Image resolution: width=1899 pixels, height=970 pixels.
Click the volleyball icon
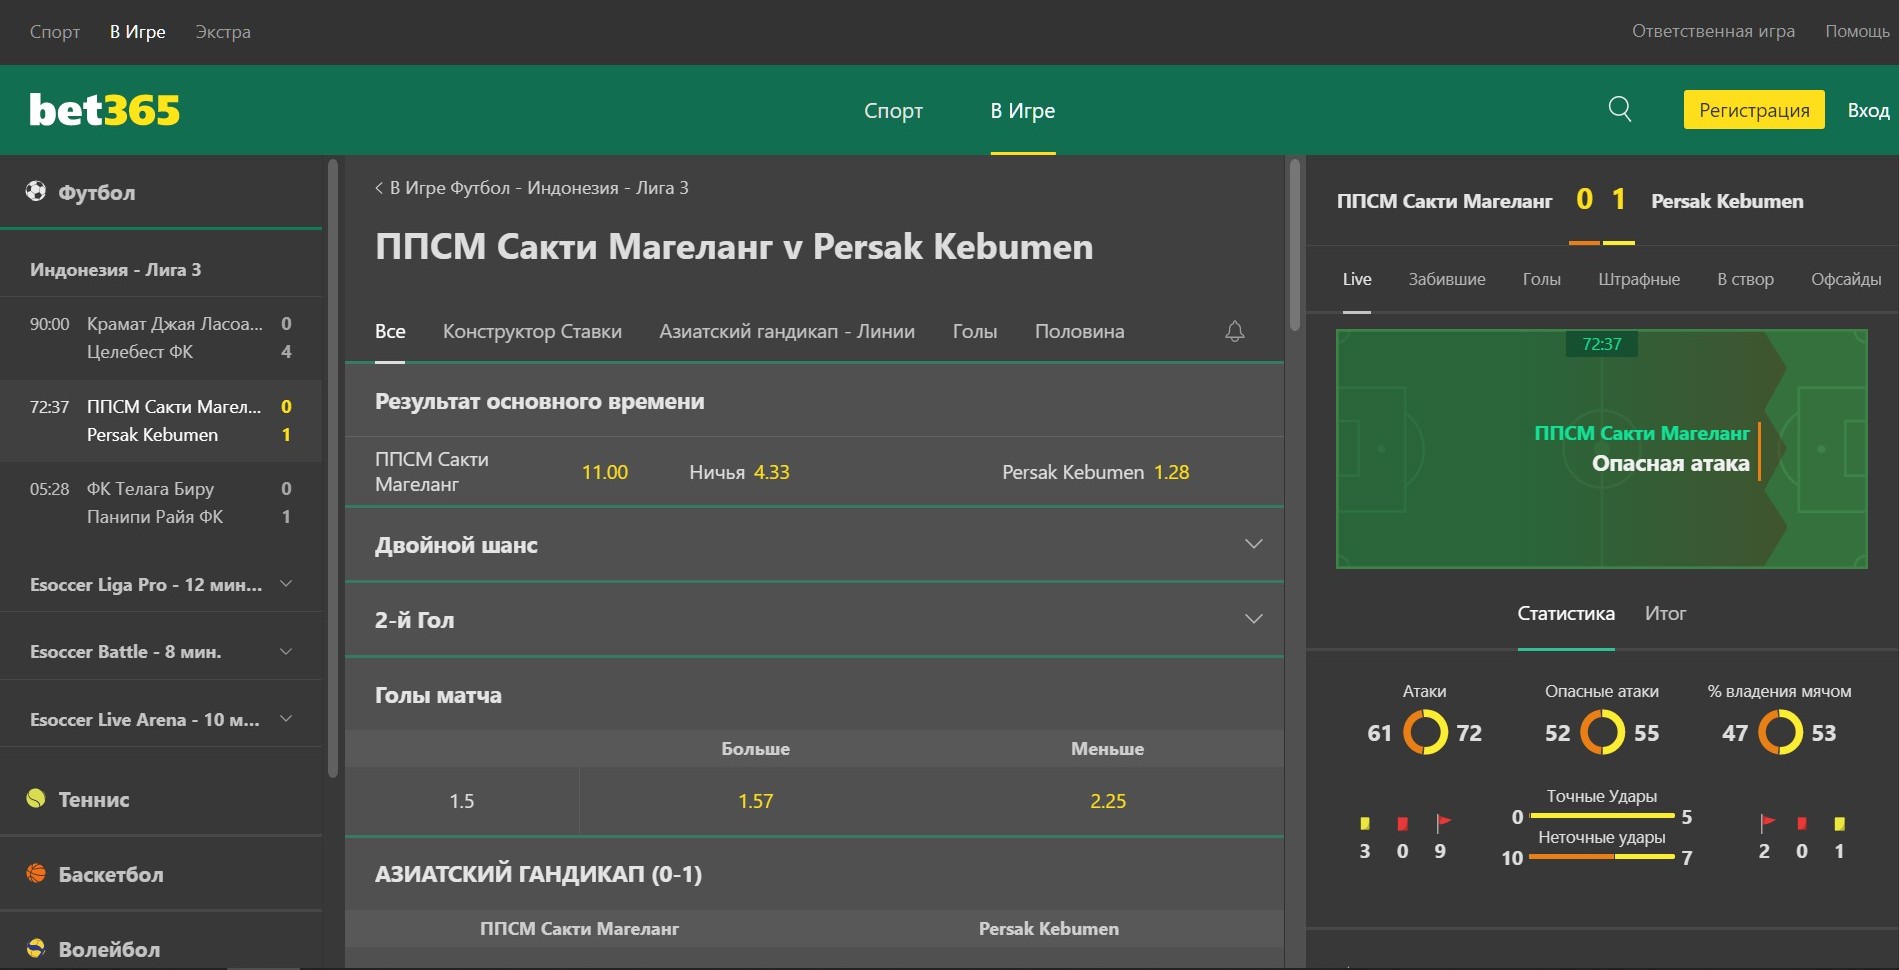(x=36, y=948)
